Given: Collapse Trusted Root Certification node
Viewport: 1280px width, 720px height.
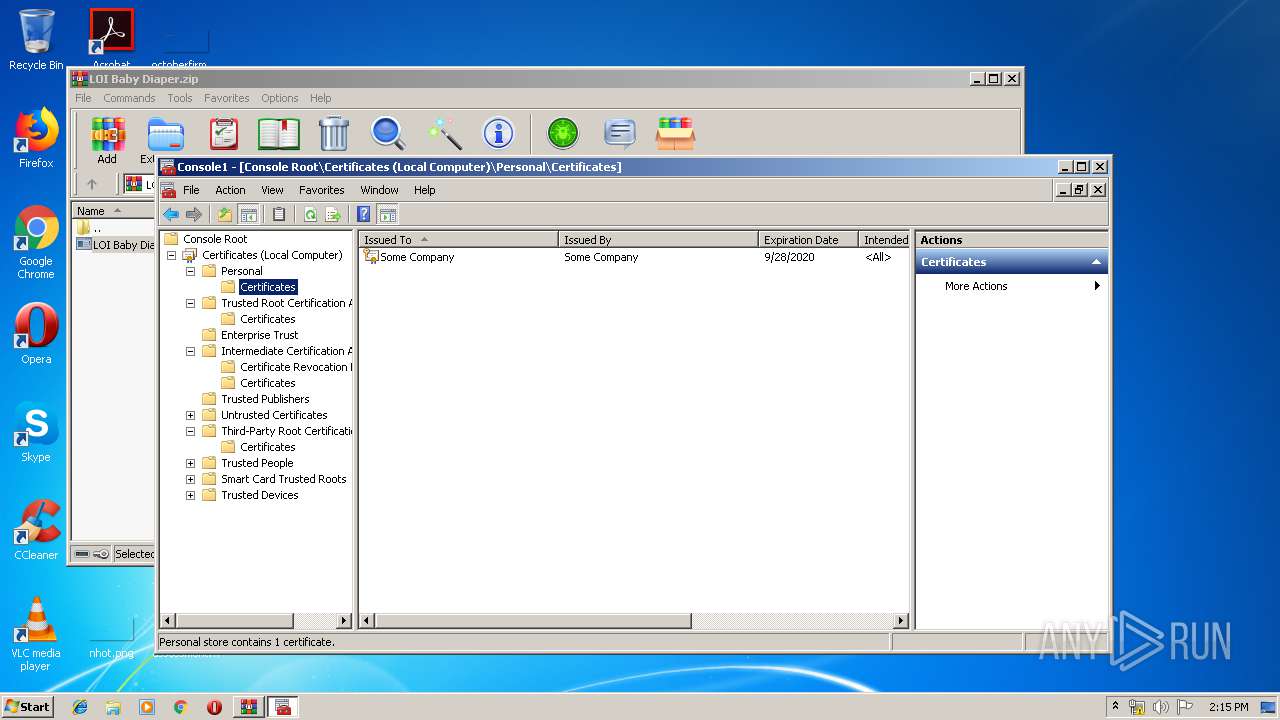Looking at the screenshot, I should click(x=190, y=303).
